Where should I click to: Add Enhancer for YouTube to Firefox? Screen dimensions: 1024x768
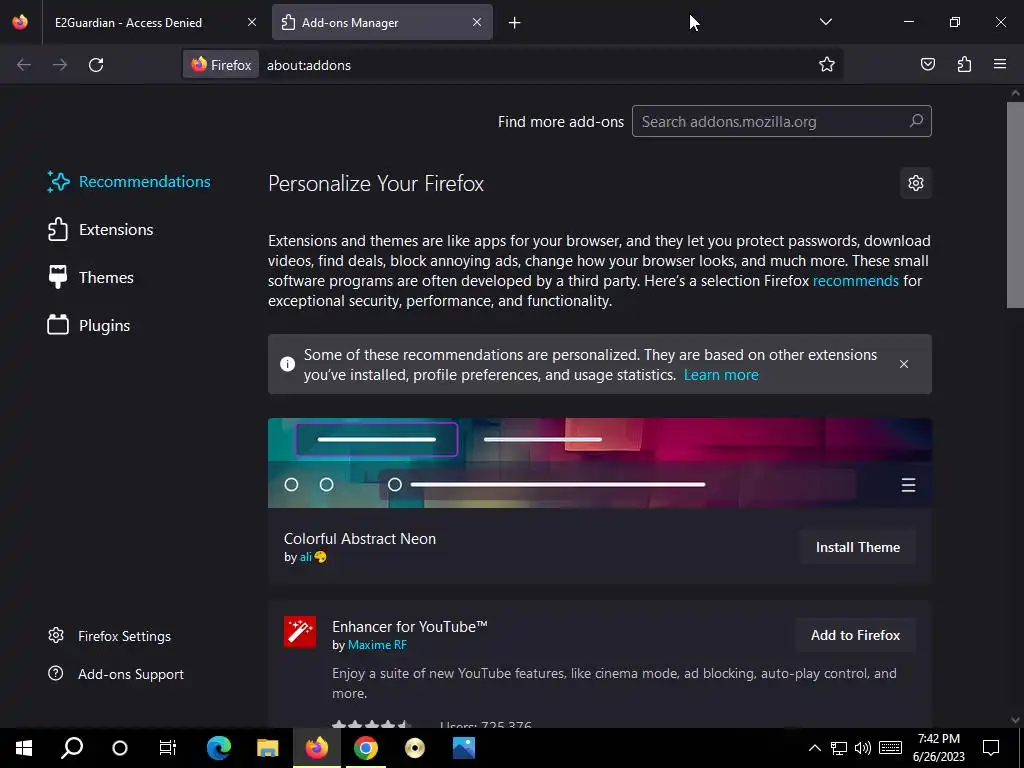(856, 635)
